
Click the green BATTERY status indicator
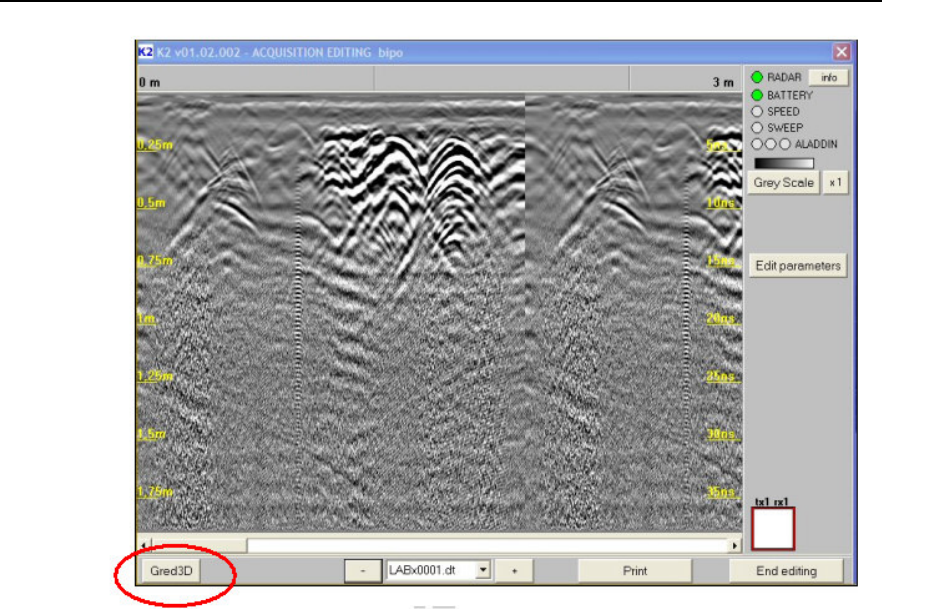(x=758, y=95)
